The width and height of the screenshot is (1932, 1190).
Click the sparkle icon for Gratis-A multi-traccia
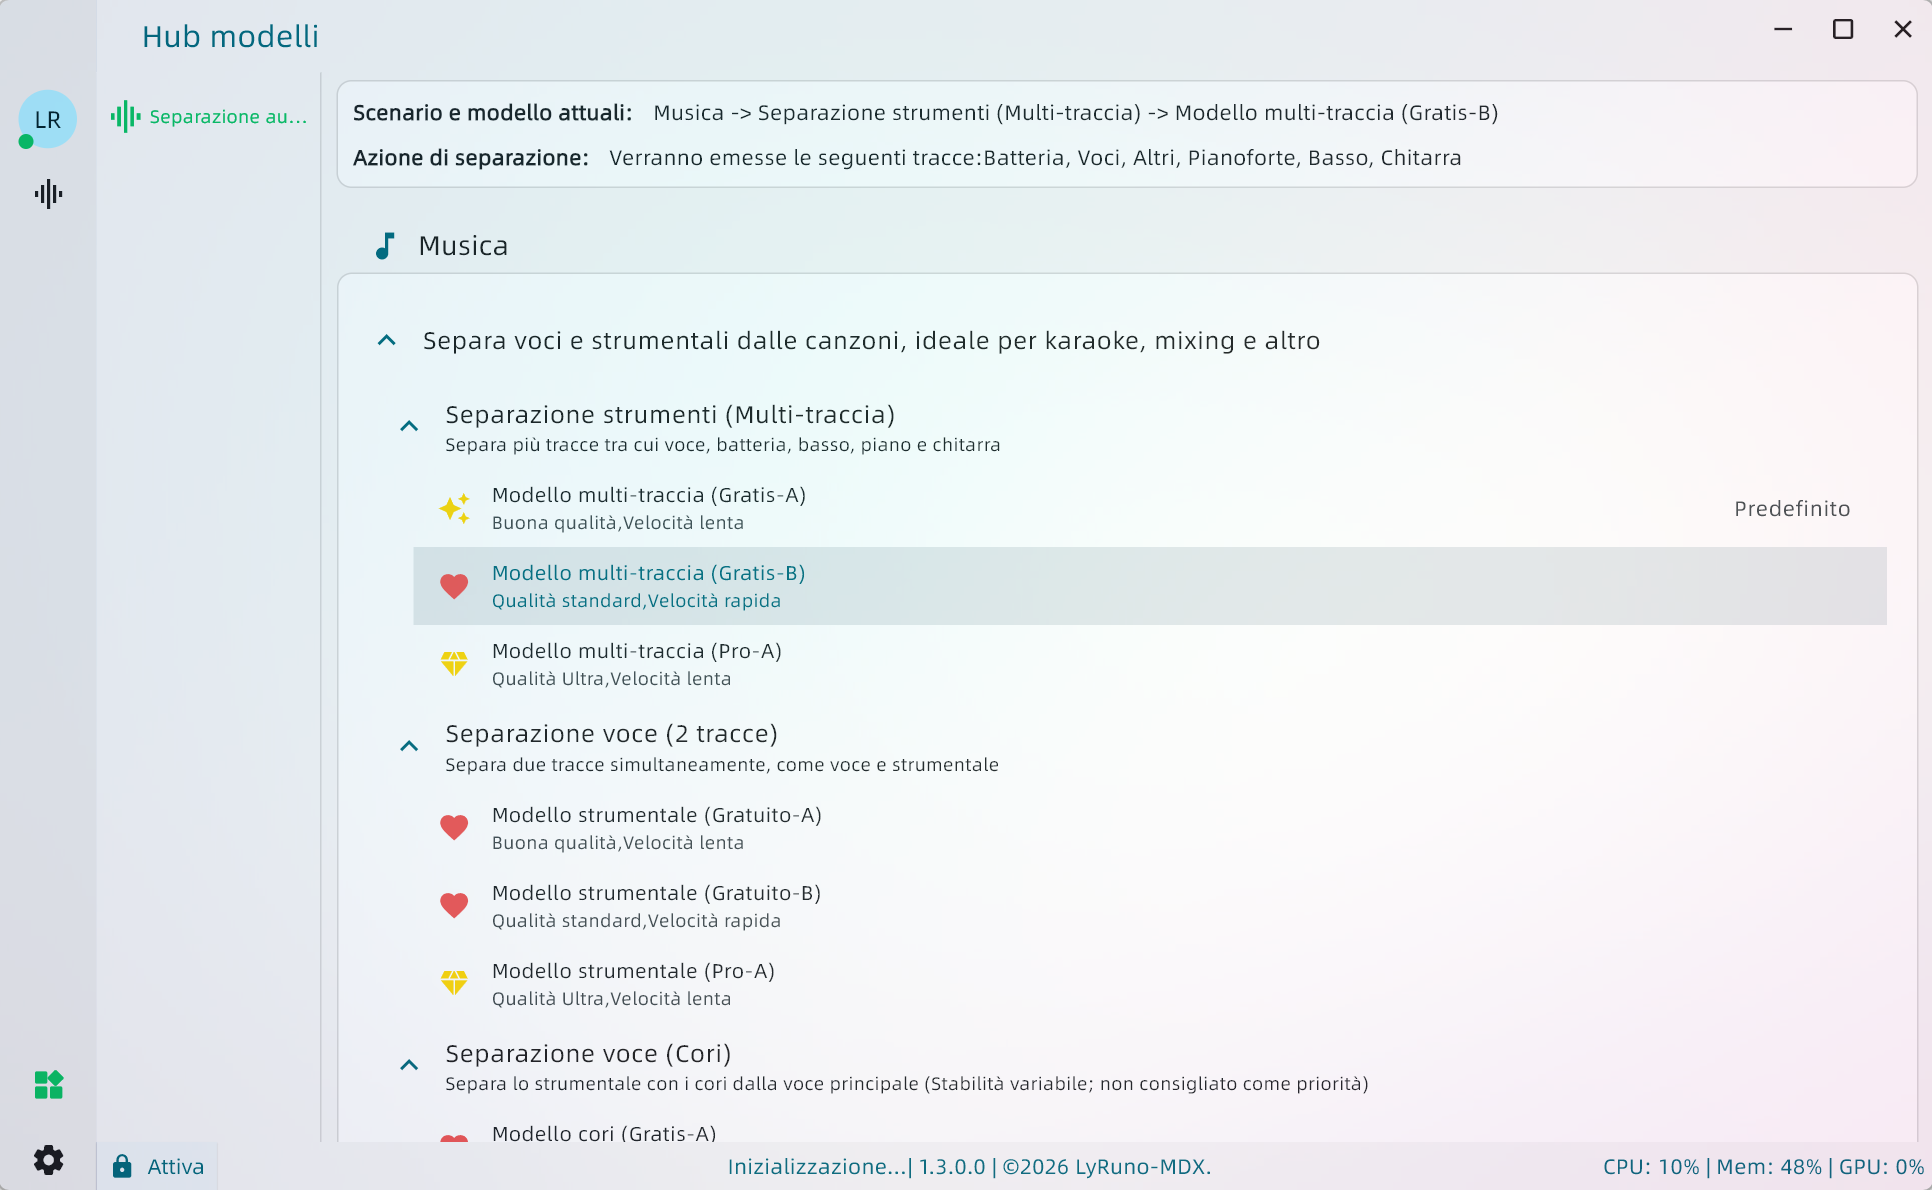pos(454,508)
